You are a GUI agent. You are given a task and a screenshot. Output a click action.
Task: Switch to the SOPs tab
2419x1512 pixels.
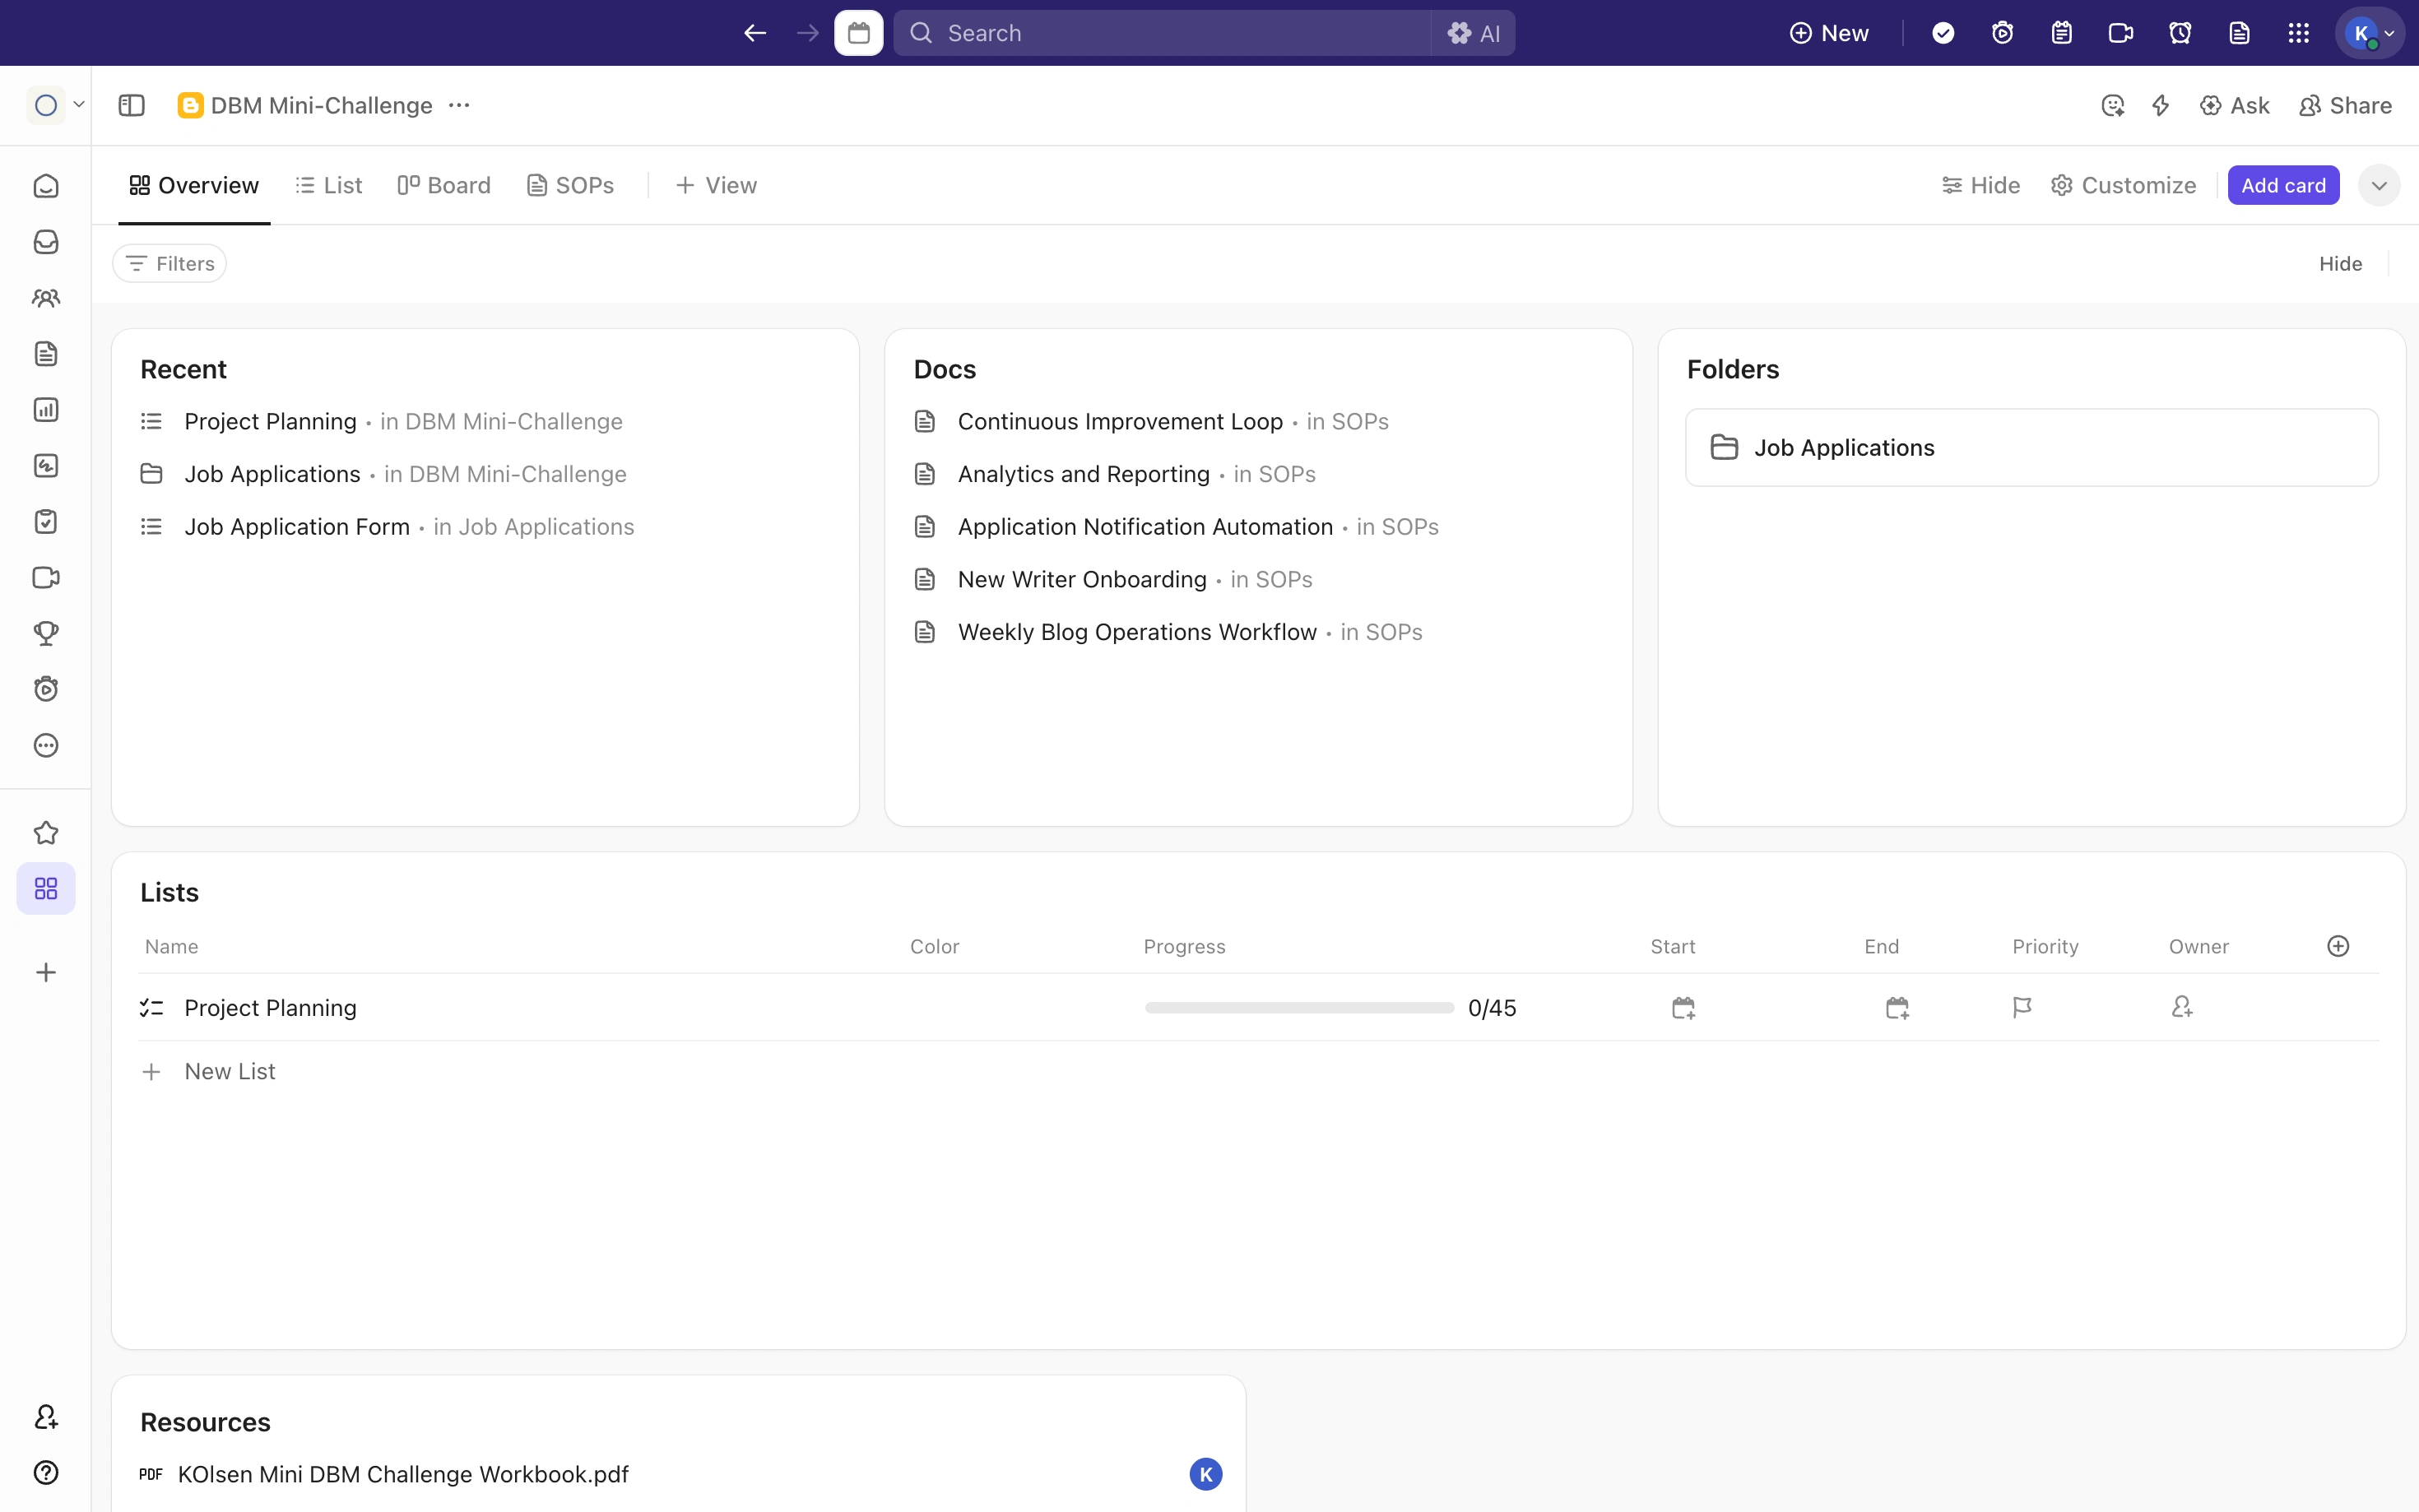click(x=570, y=185)
